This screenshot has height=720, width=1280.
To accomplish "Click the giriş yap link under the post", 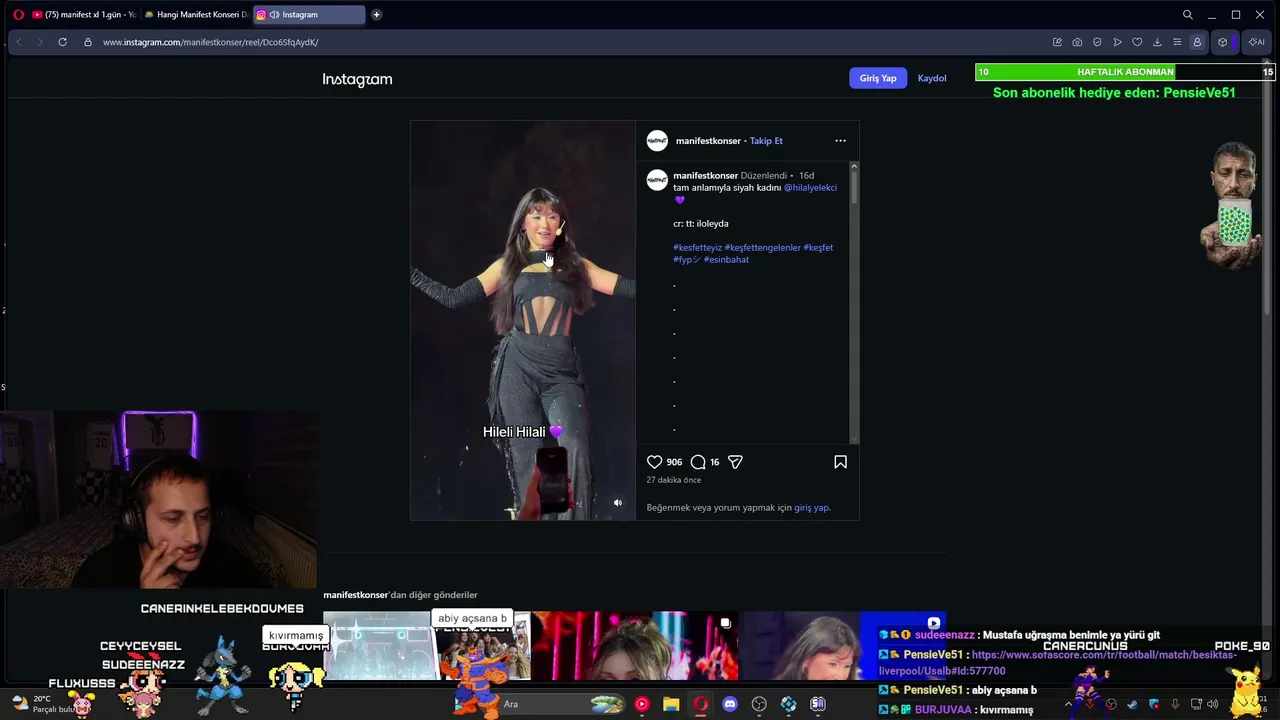I will pyautogui.click(x=811, y=508).
